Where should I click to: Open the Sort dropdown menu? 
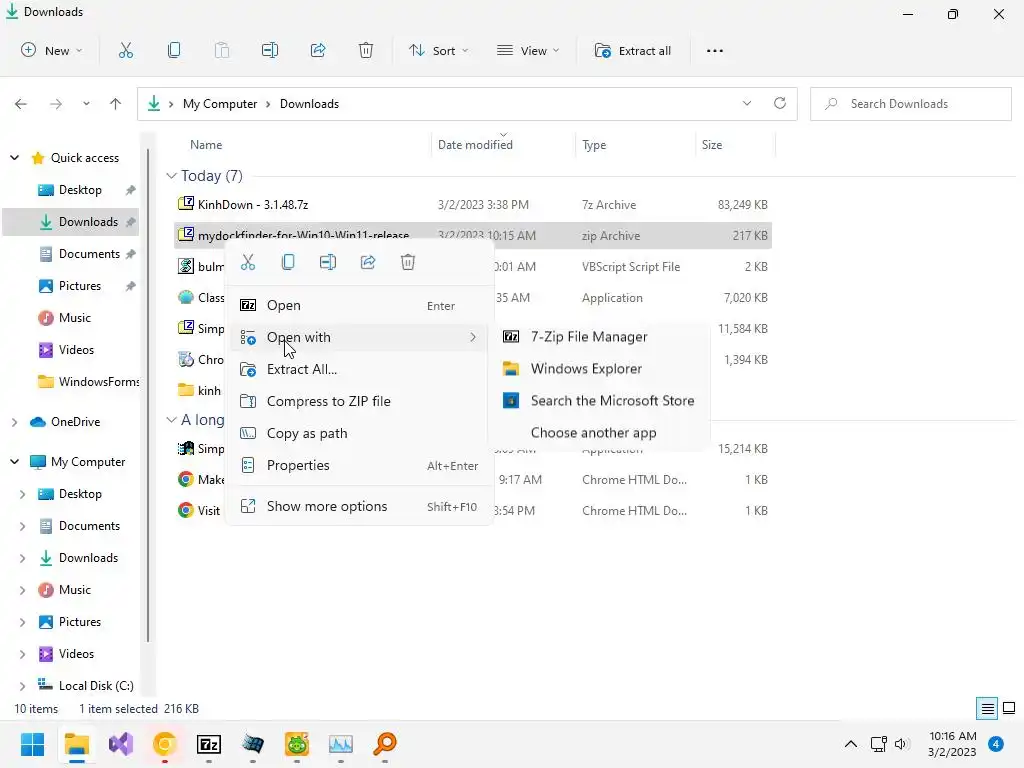[438, 50]
